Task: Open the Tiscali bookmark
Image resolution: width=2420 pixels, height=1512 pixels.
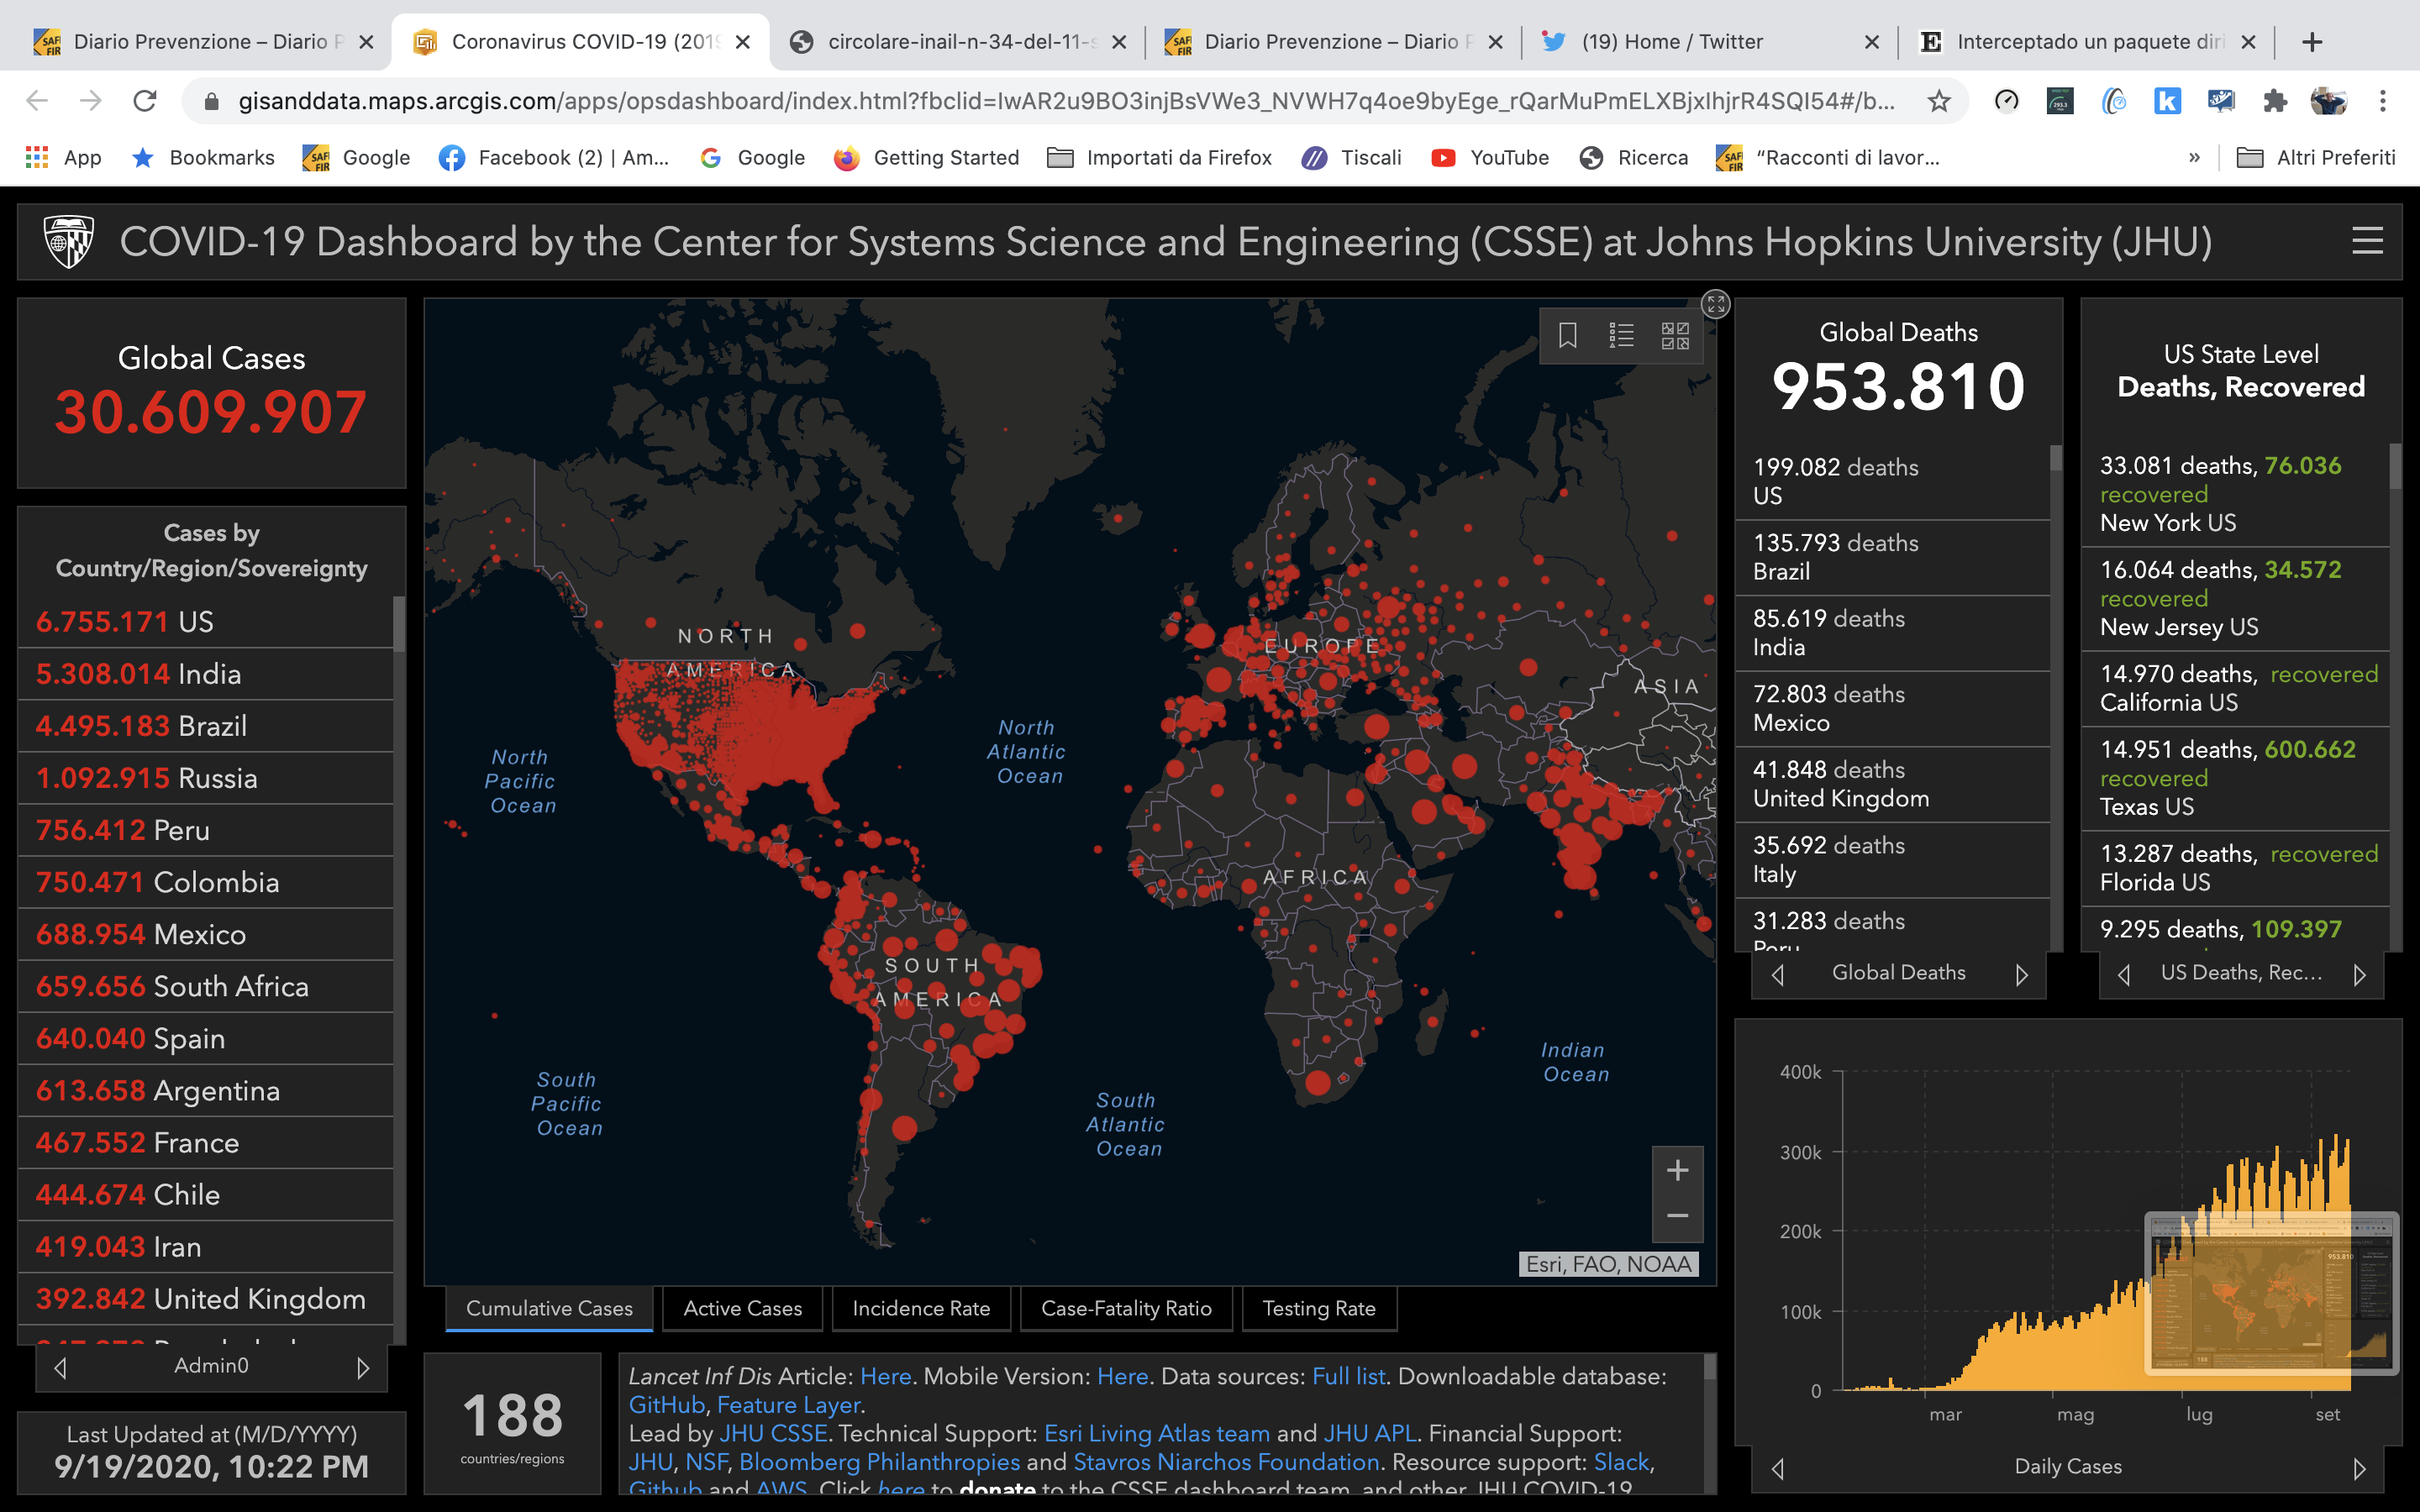Action: point(1352,158)
